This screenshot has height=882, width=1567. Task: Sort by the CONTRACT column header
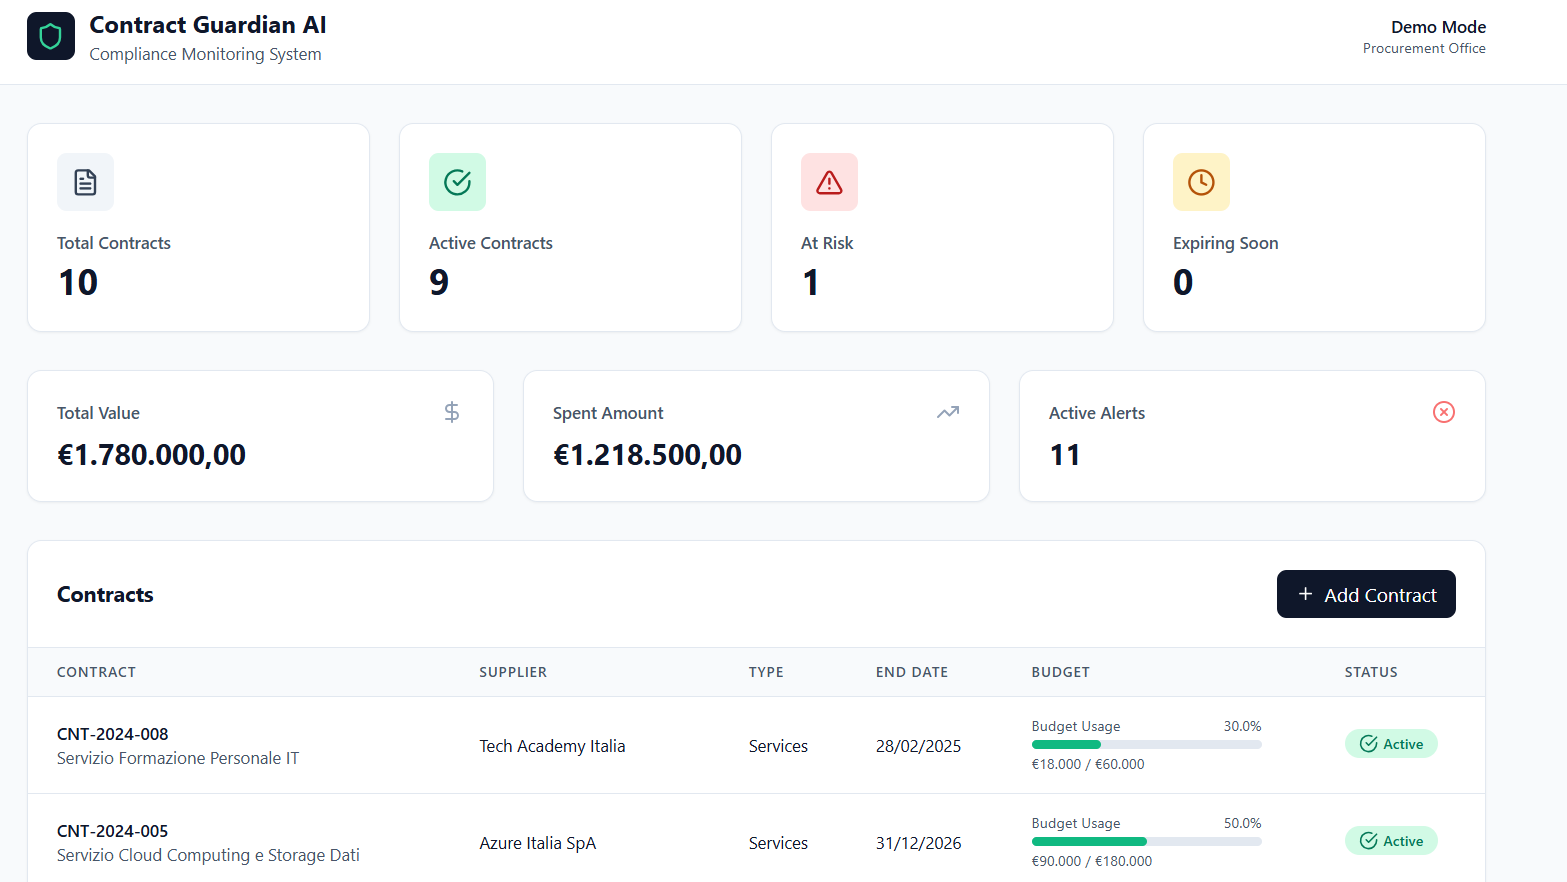(x=96, y=672)
